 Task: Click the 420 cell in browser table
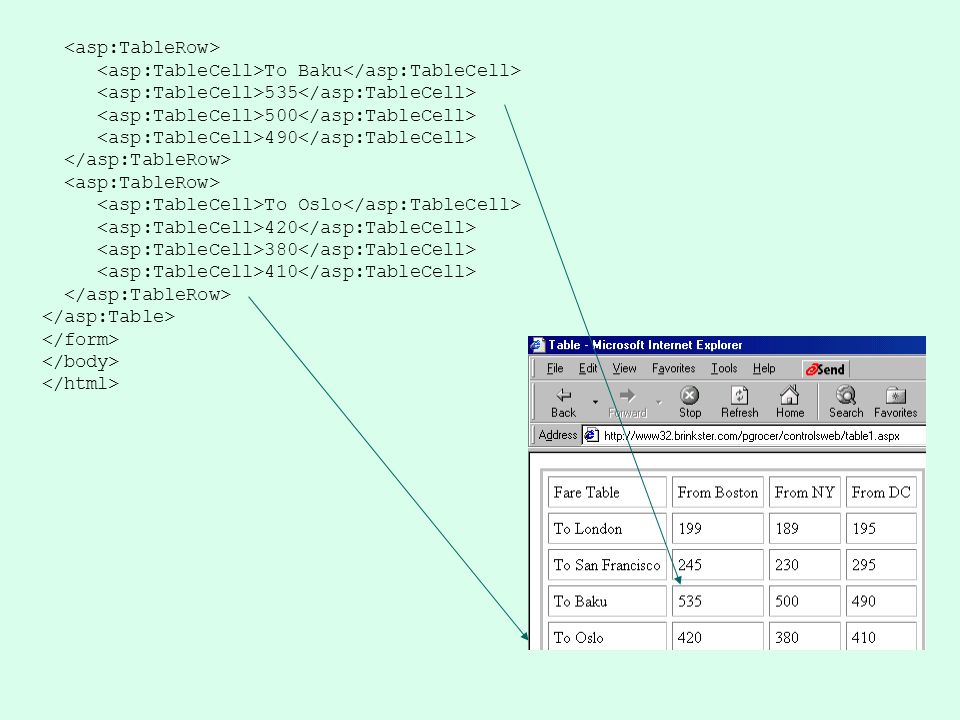click(718, 637)
